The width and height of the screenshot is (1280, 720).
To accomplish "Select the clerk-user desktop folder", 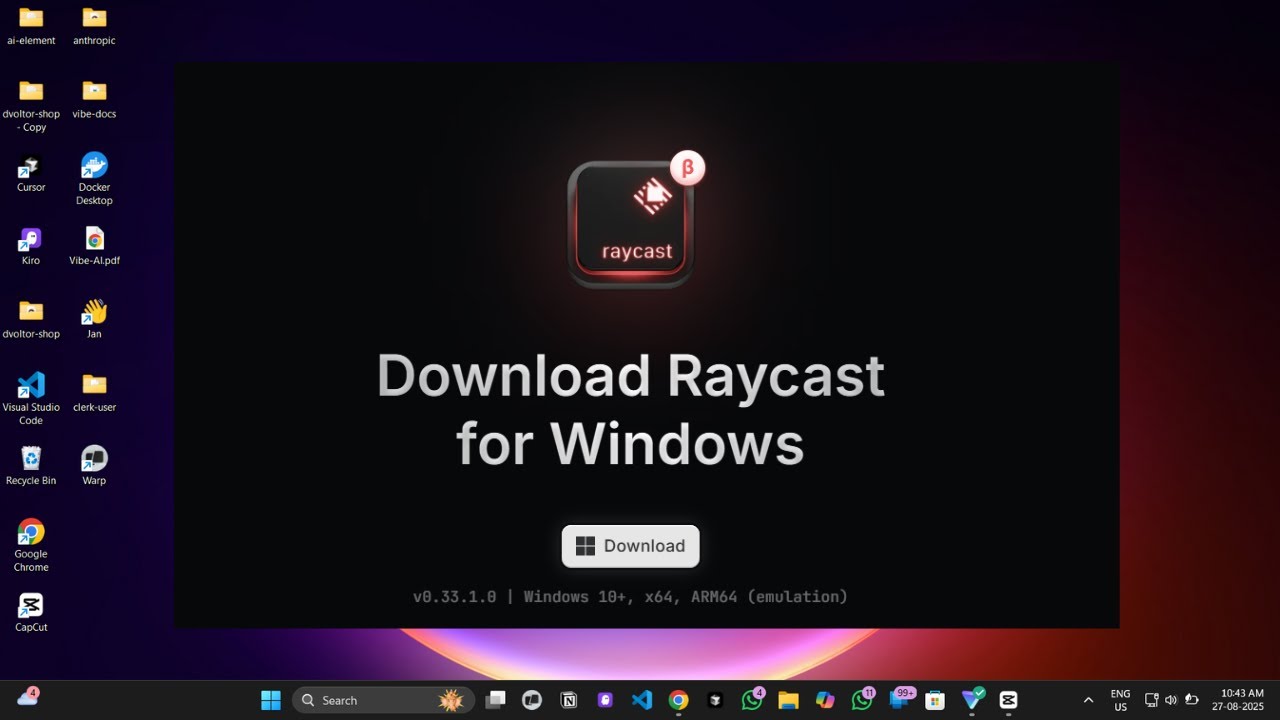I will pos(94,392).
